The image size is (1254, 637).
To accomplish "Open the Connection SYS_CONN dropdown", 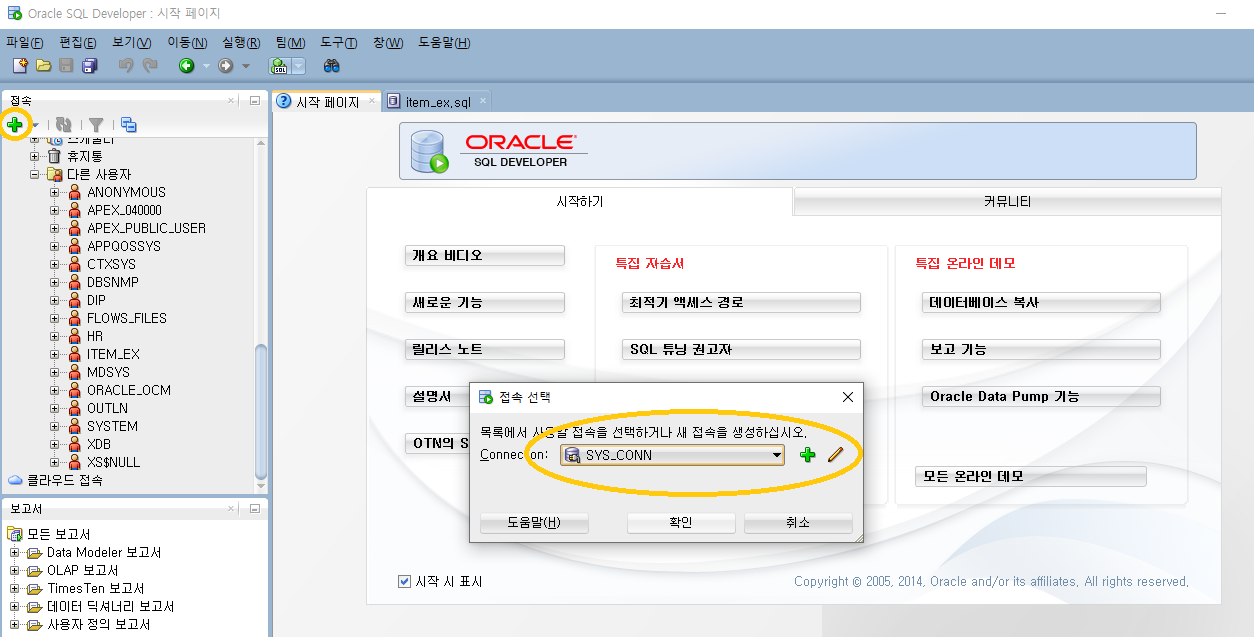I will point(776,455).
